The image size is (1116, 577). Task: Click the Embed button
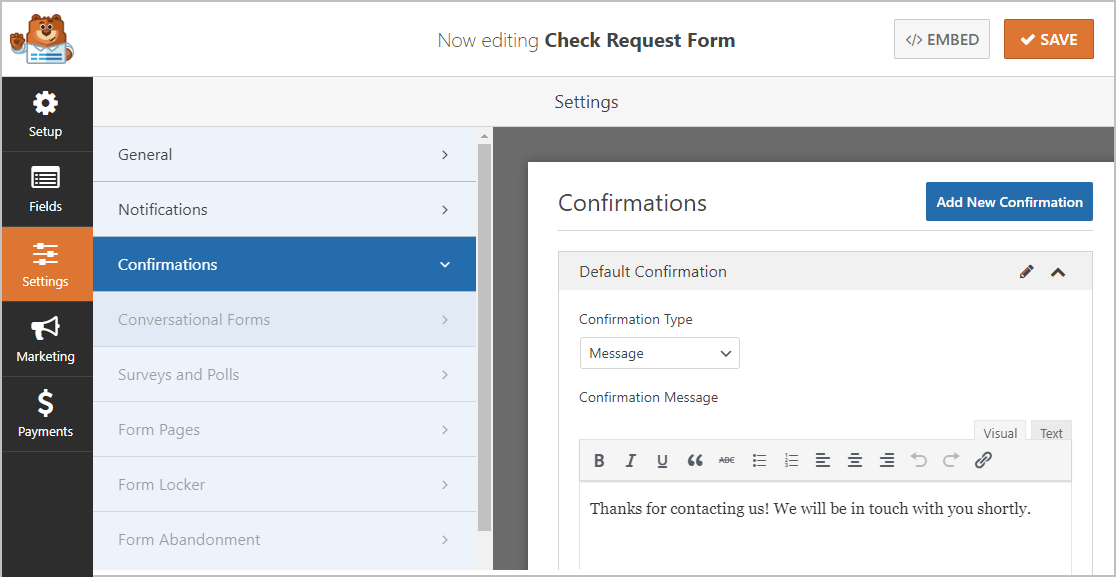(x=942, y=39)
